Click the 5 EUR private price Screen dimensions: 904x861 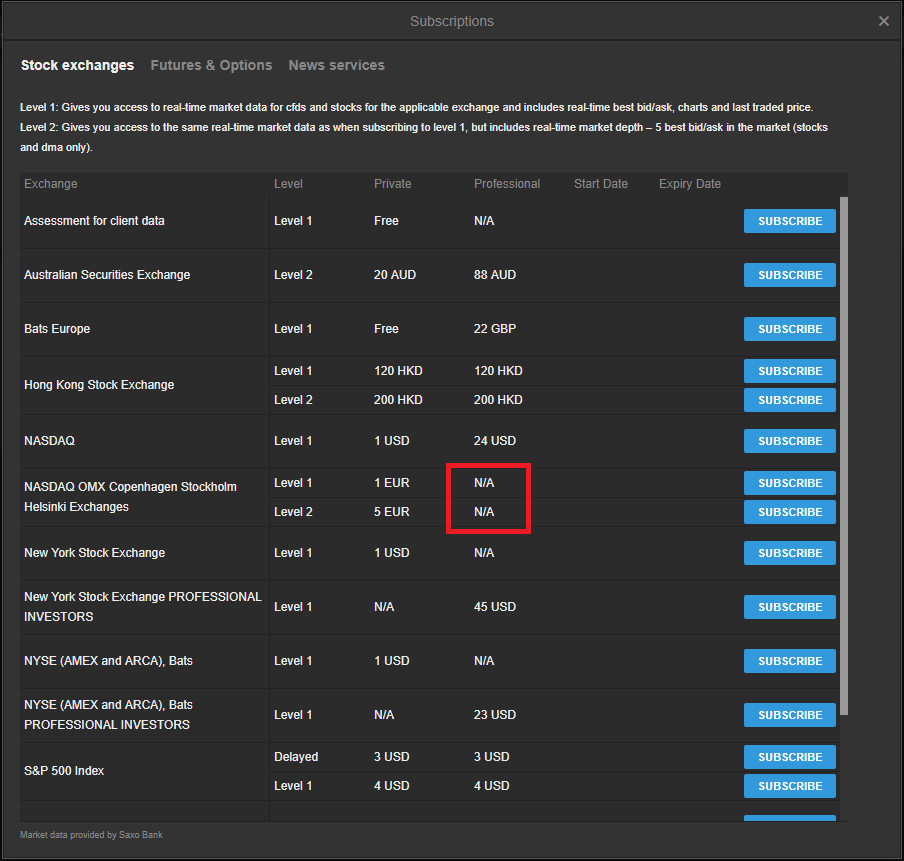tap(391, 512)
